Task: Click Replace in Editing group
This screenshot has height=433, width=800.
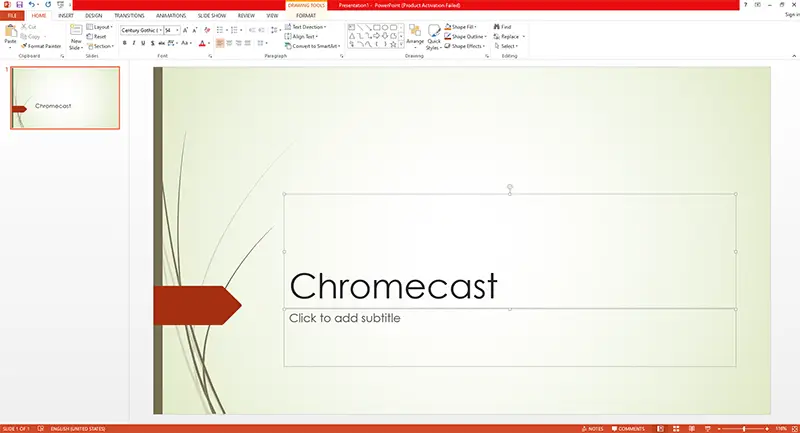Action: pyautogui.click(x=507, y=36)
